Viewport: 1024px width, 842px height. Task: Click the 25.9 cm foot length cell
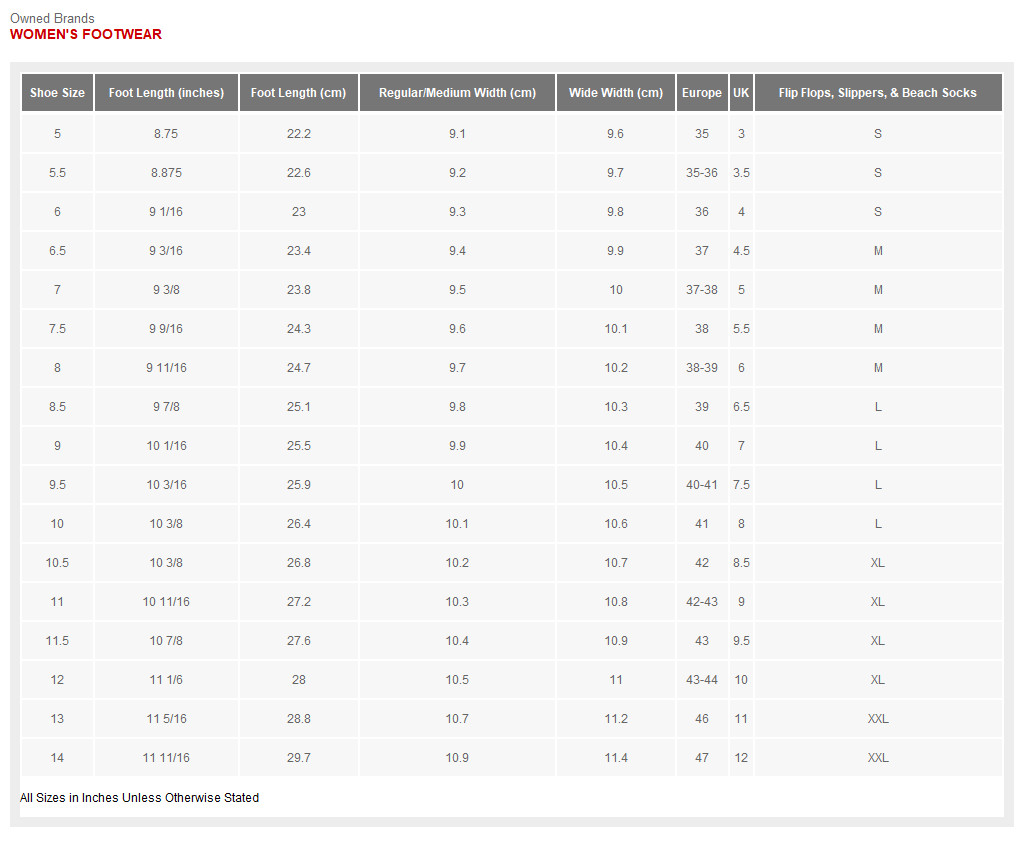298,485
